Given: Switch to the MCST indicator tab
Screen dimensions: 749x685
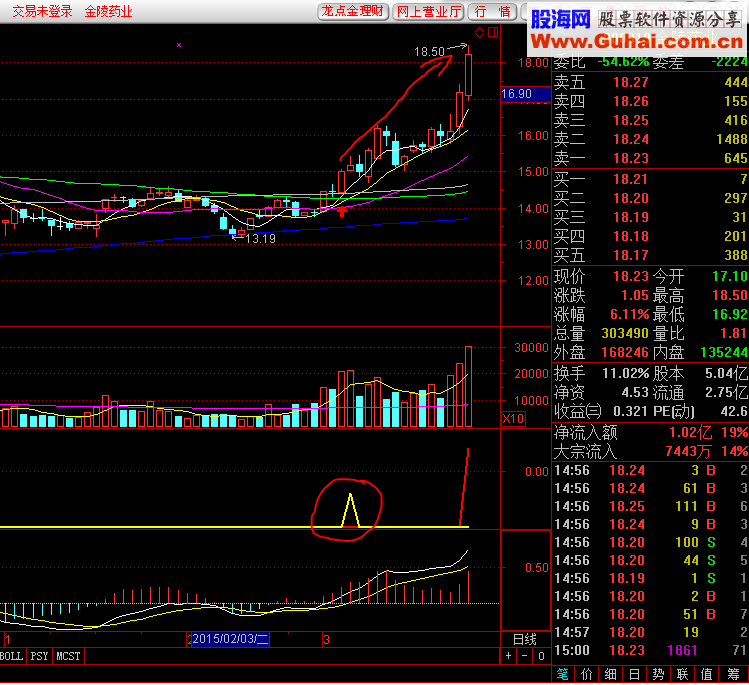Looking at the screenshot, I should [x=68, y=656].
